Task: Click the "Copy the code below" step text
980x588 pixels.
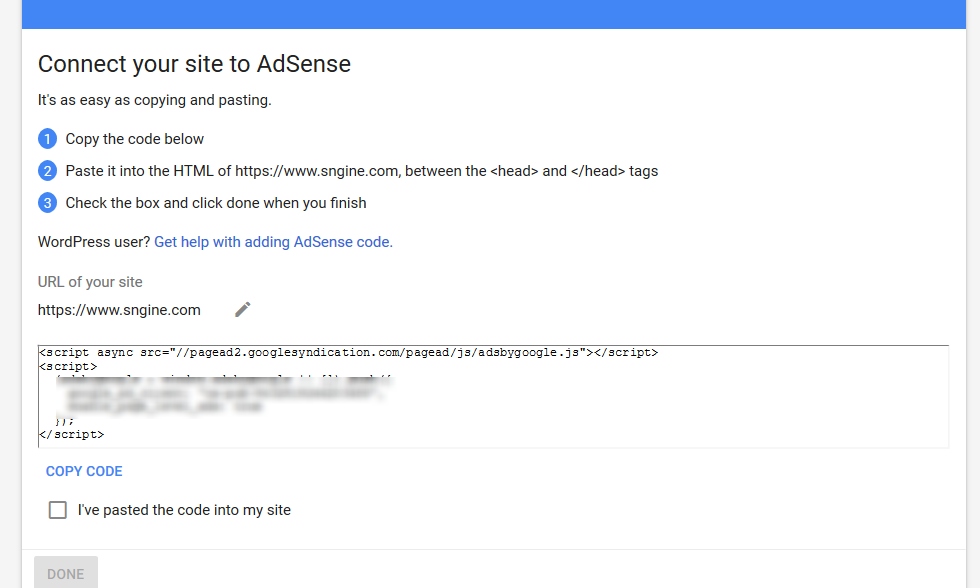Action: pos(134,139)
